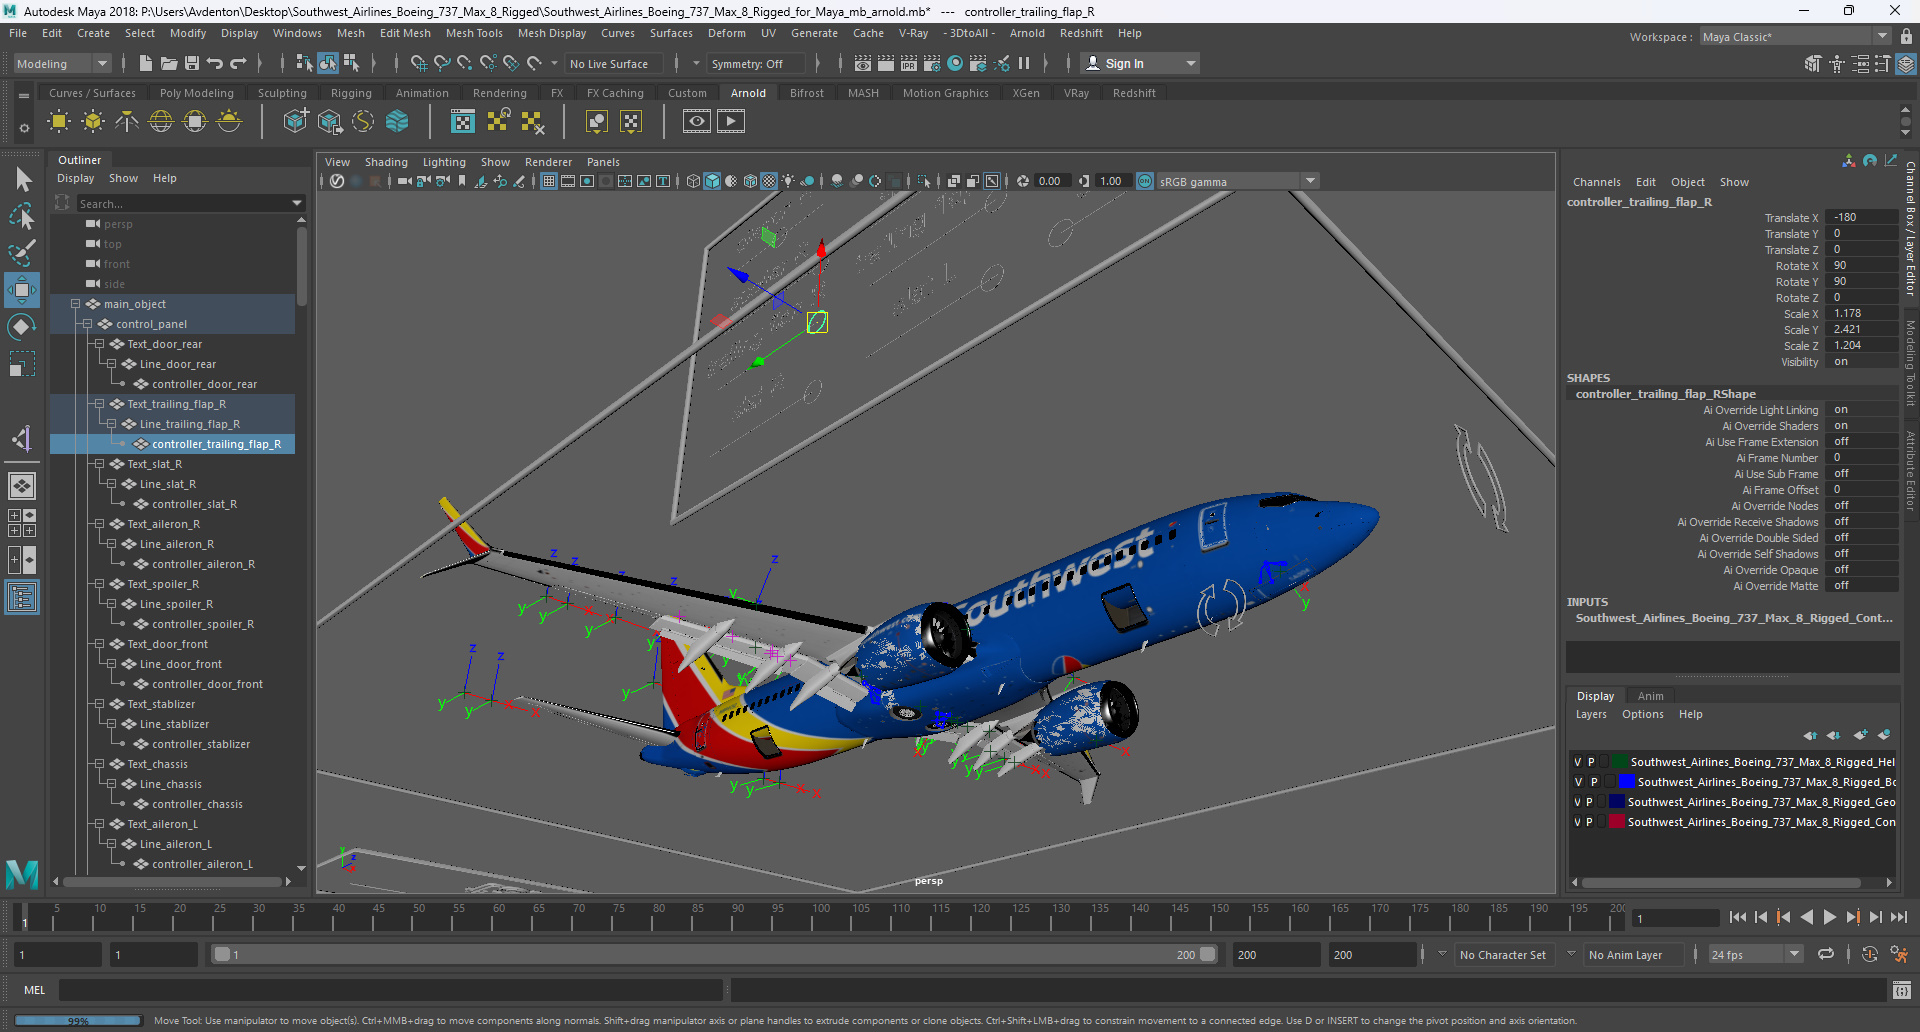Click the red color swatch of Rigged_Con layer

[x=1616, y=822]
